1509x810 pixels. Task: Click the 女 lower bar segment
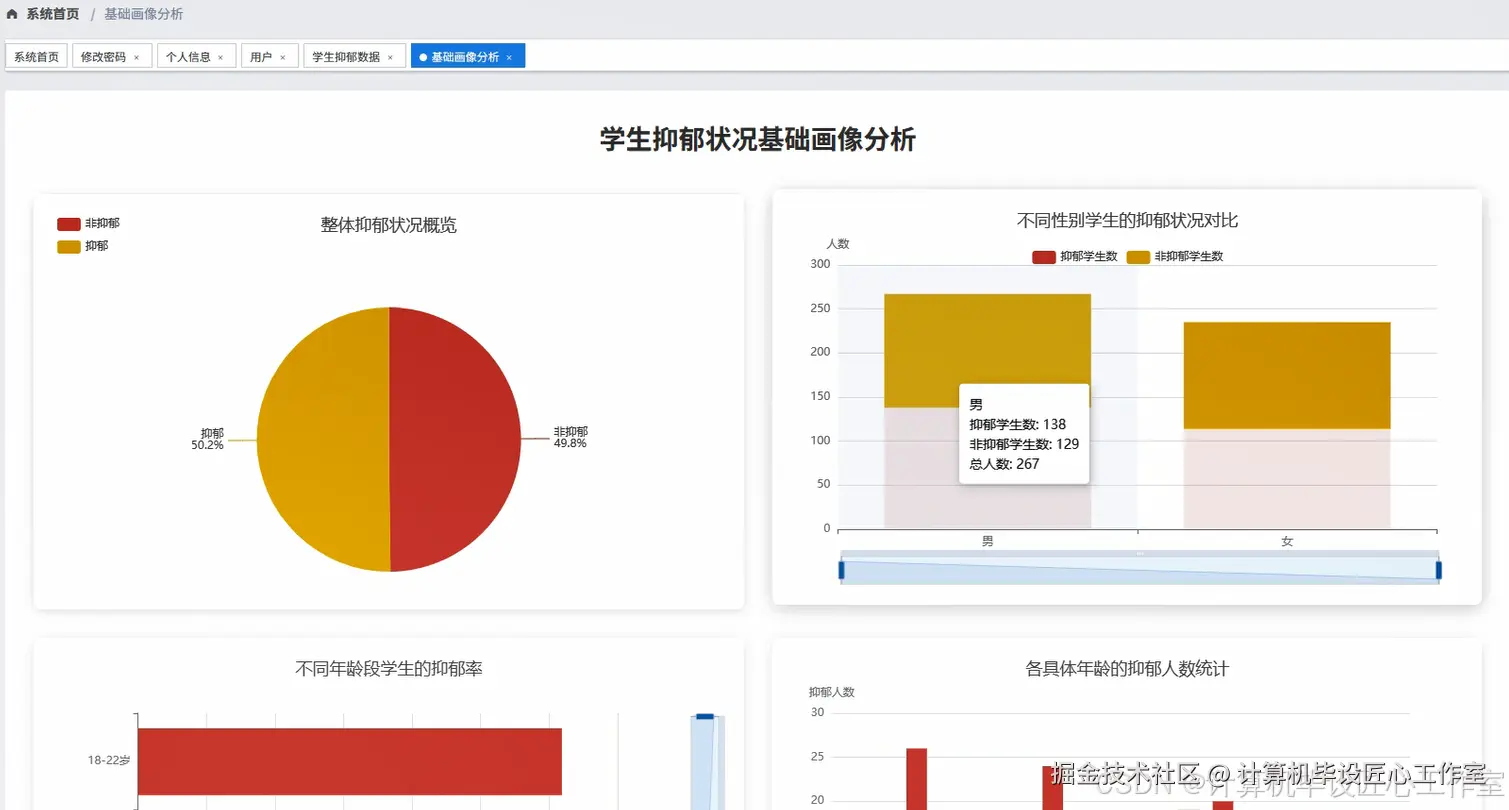pos(1287,478)
